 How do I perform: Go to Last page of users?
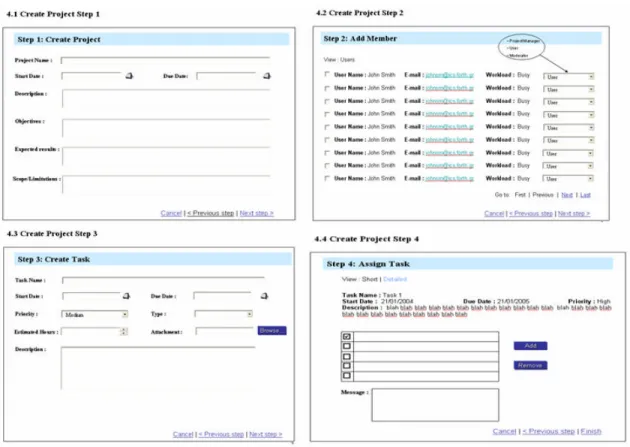pos(585,195)
